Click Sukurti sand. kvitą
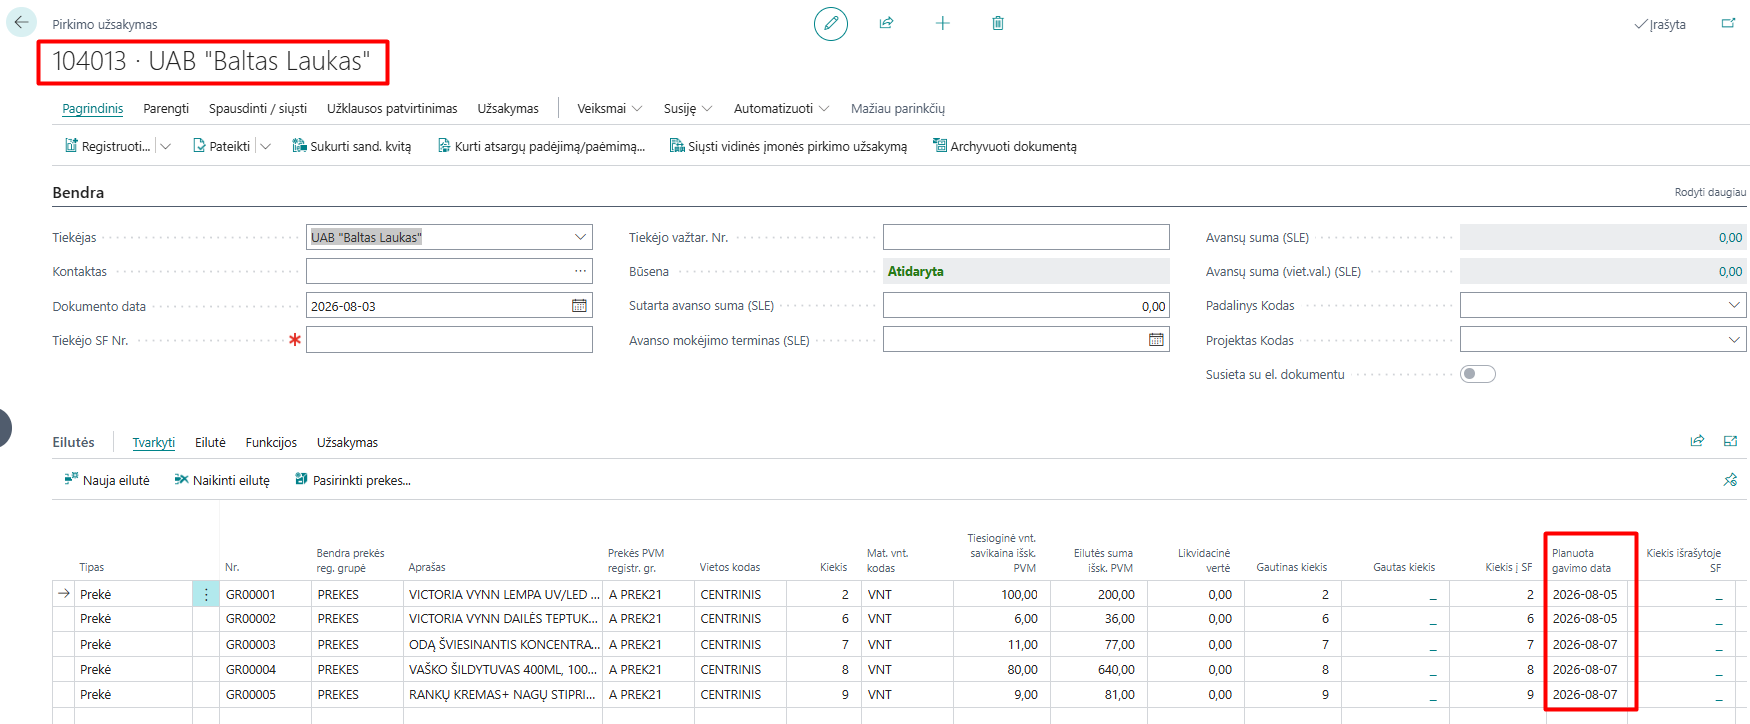Image resolution: width=1750 pixels, height=724 pixels. click(352, 146)
